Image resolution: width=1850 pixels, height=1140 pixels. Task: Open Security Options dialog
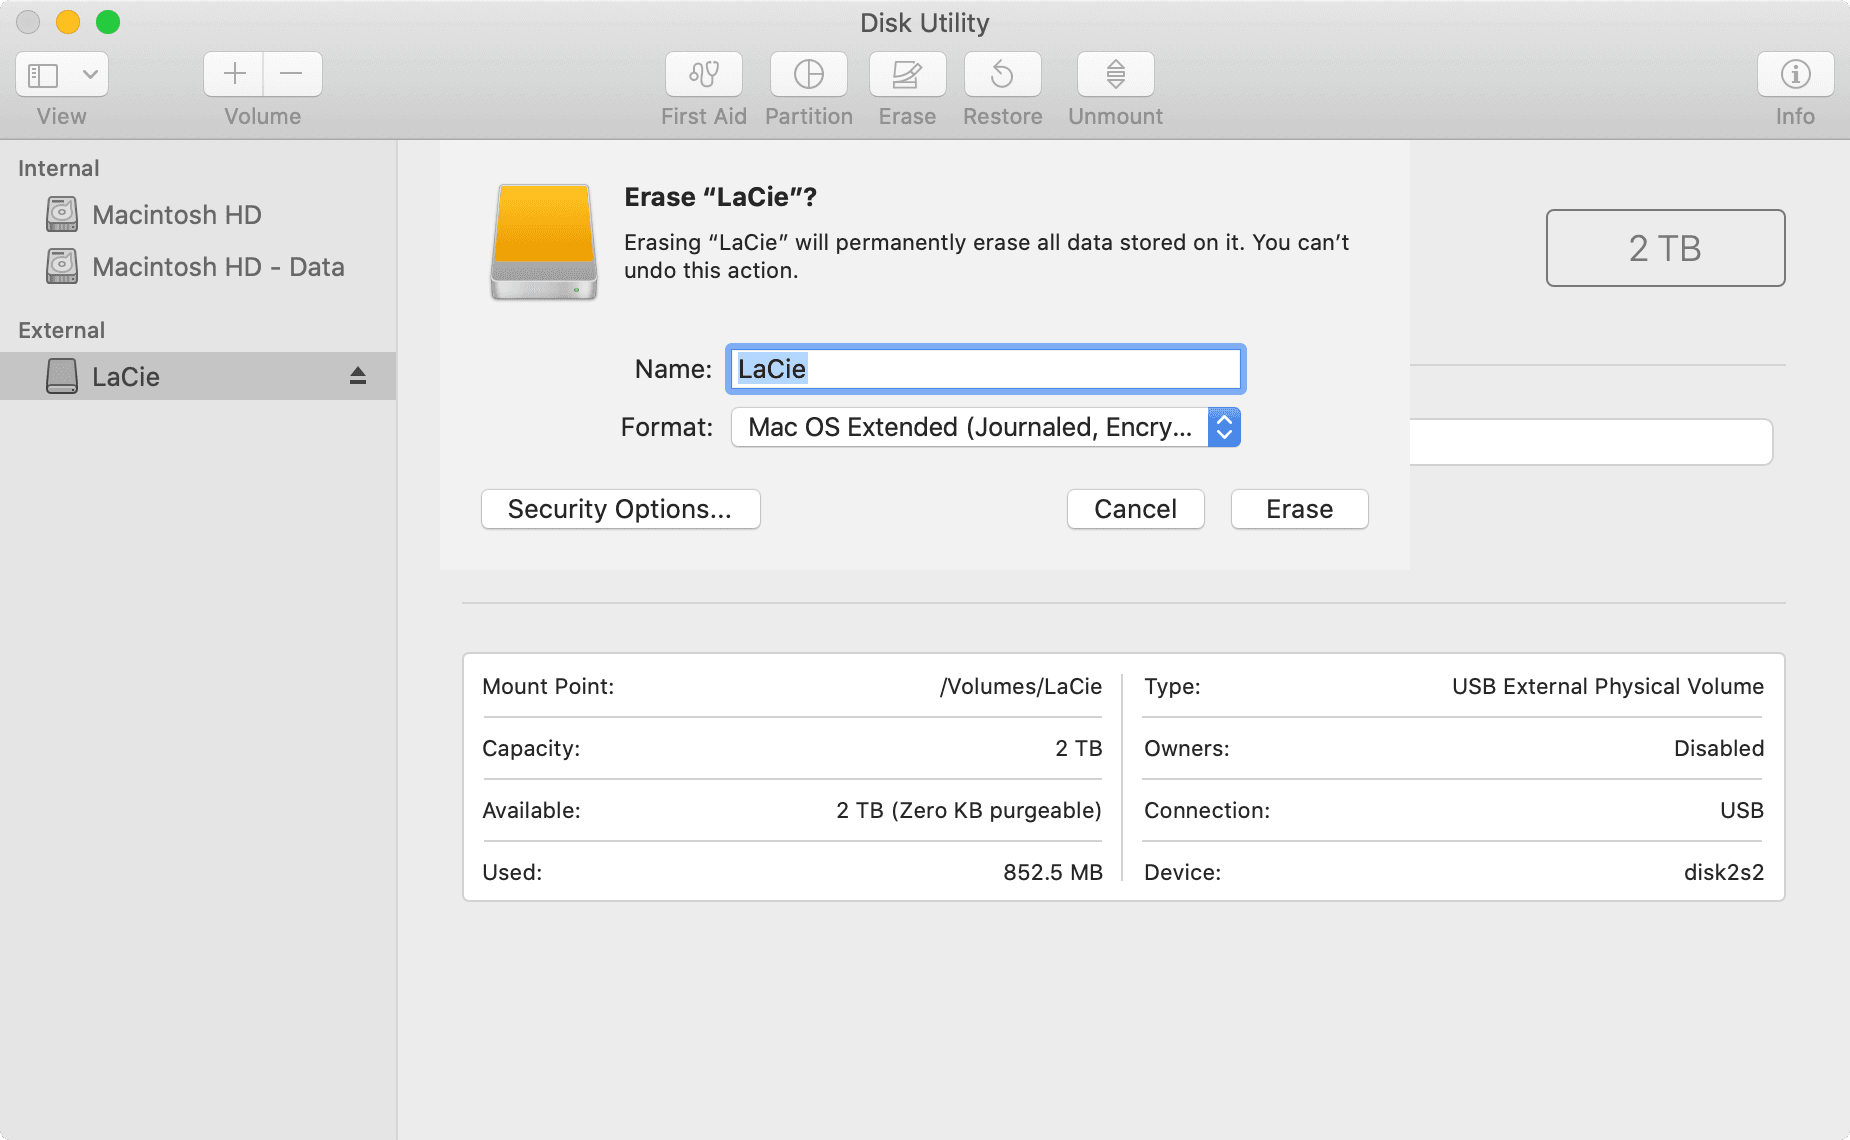point(621,509)
